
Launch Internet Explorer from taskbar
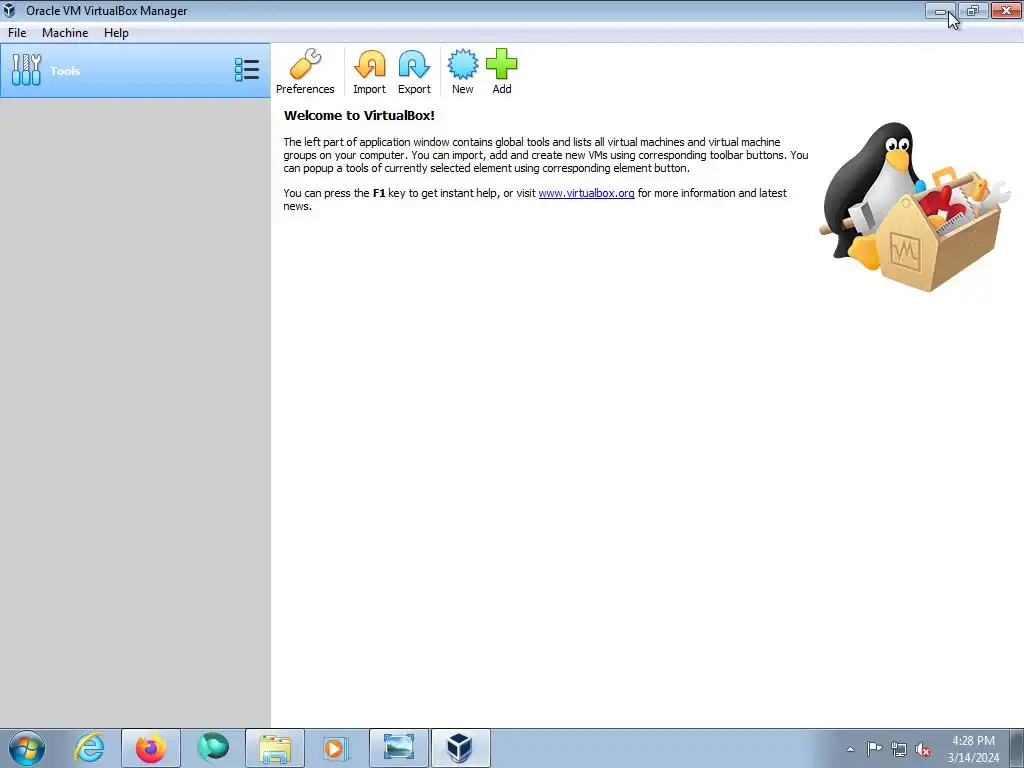[89, 748]
